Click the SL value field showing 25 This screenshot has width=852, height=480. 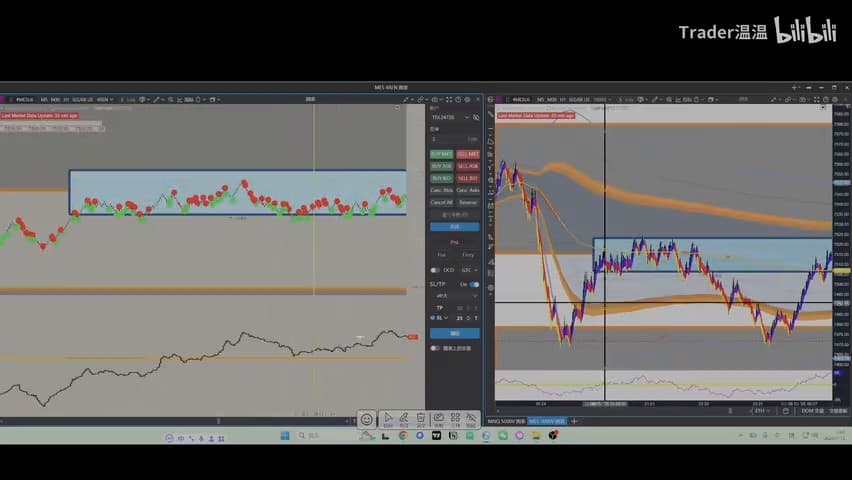click(460, 318)
